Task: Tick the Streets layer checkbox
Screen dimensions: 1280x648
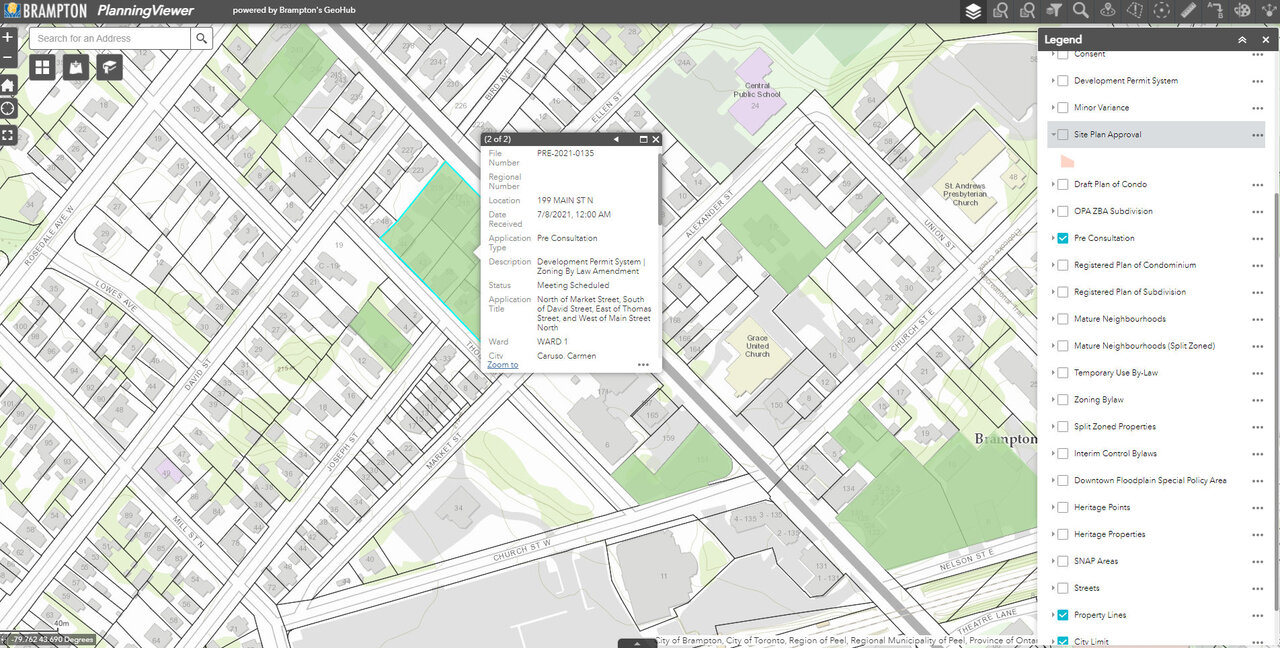Action: pyautogui.click(x=1063, y=589)
